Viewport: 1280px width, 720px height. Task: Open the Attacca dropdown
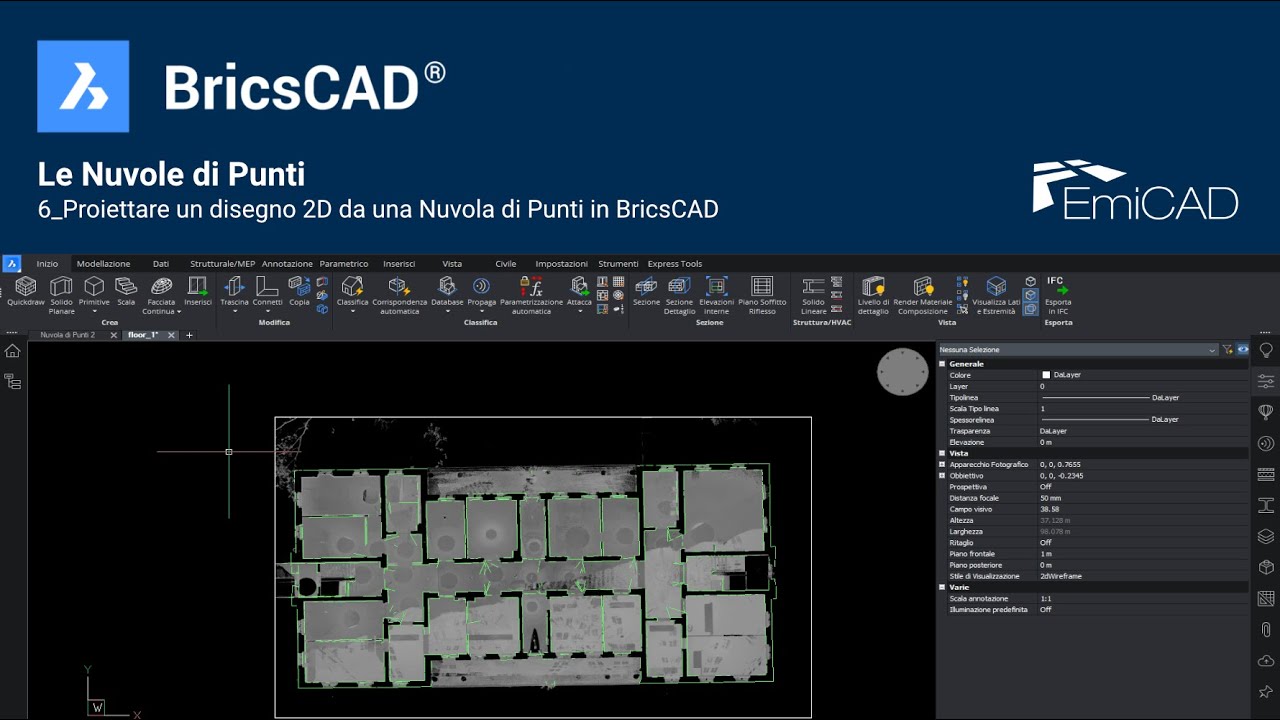tap(579, 311)
